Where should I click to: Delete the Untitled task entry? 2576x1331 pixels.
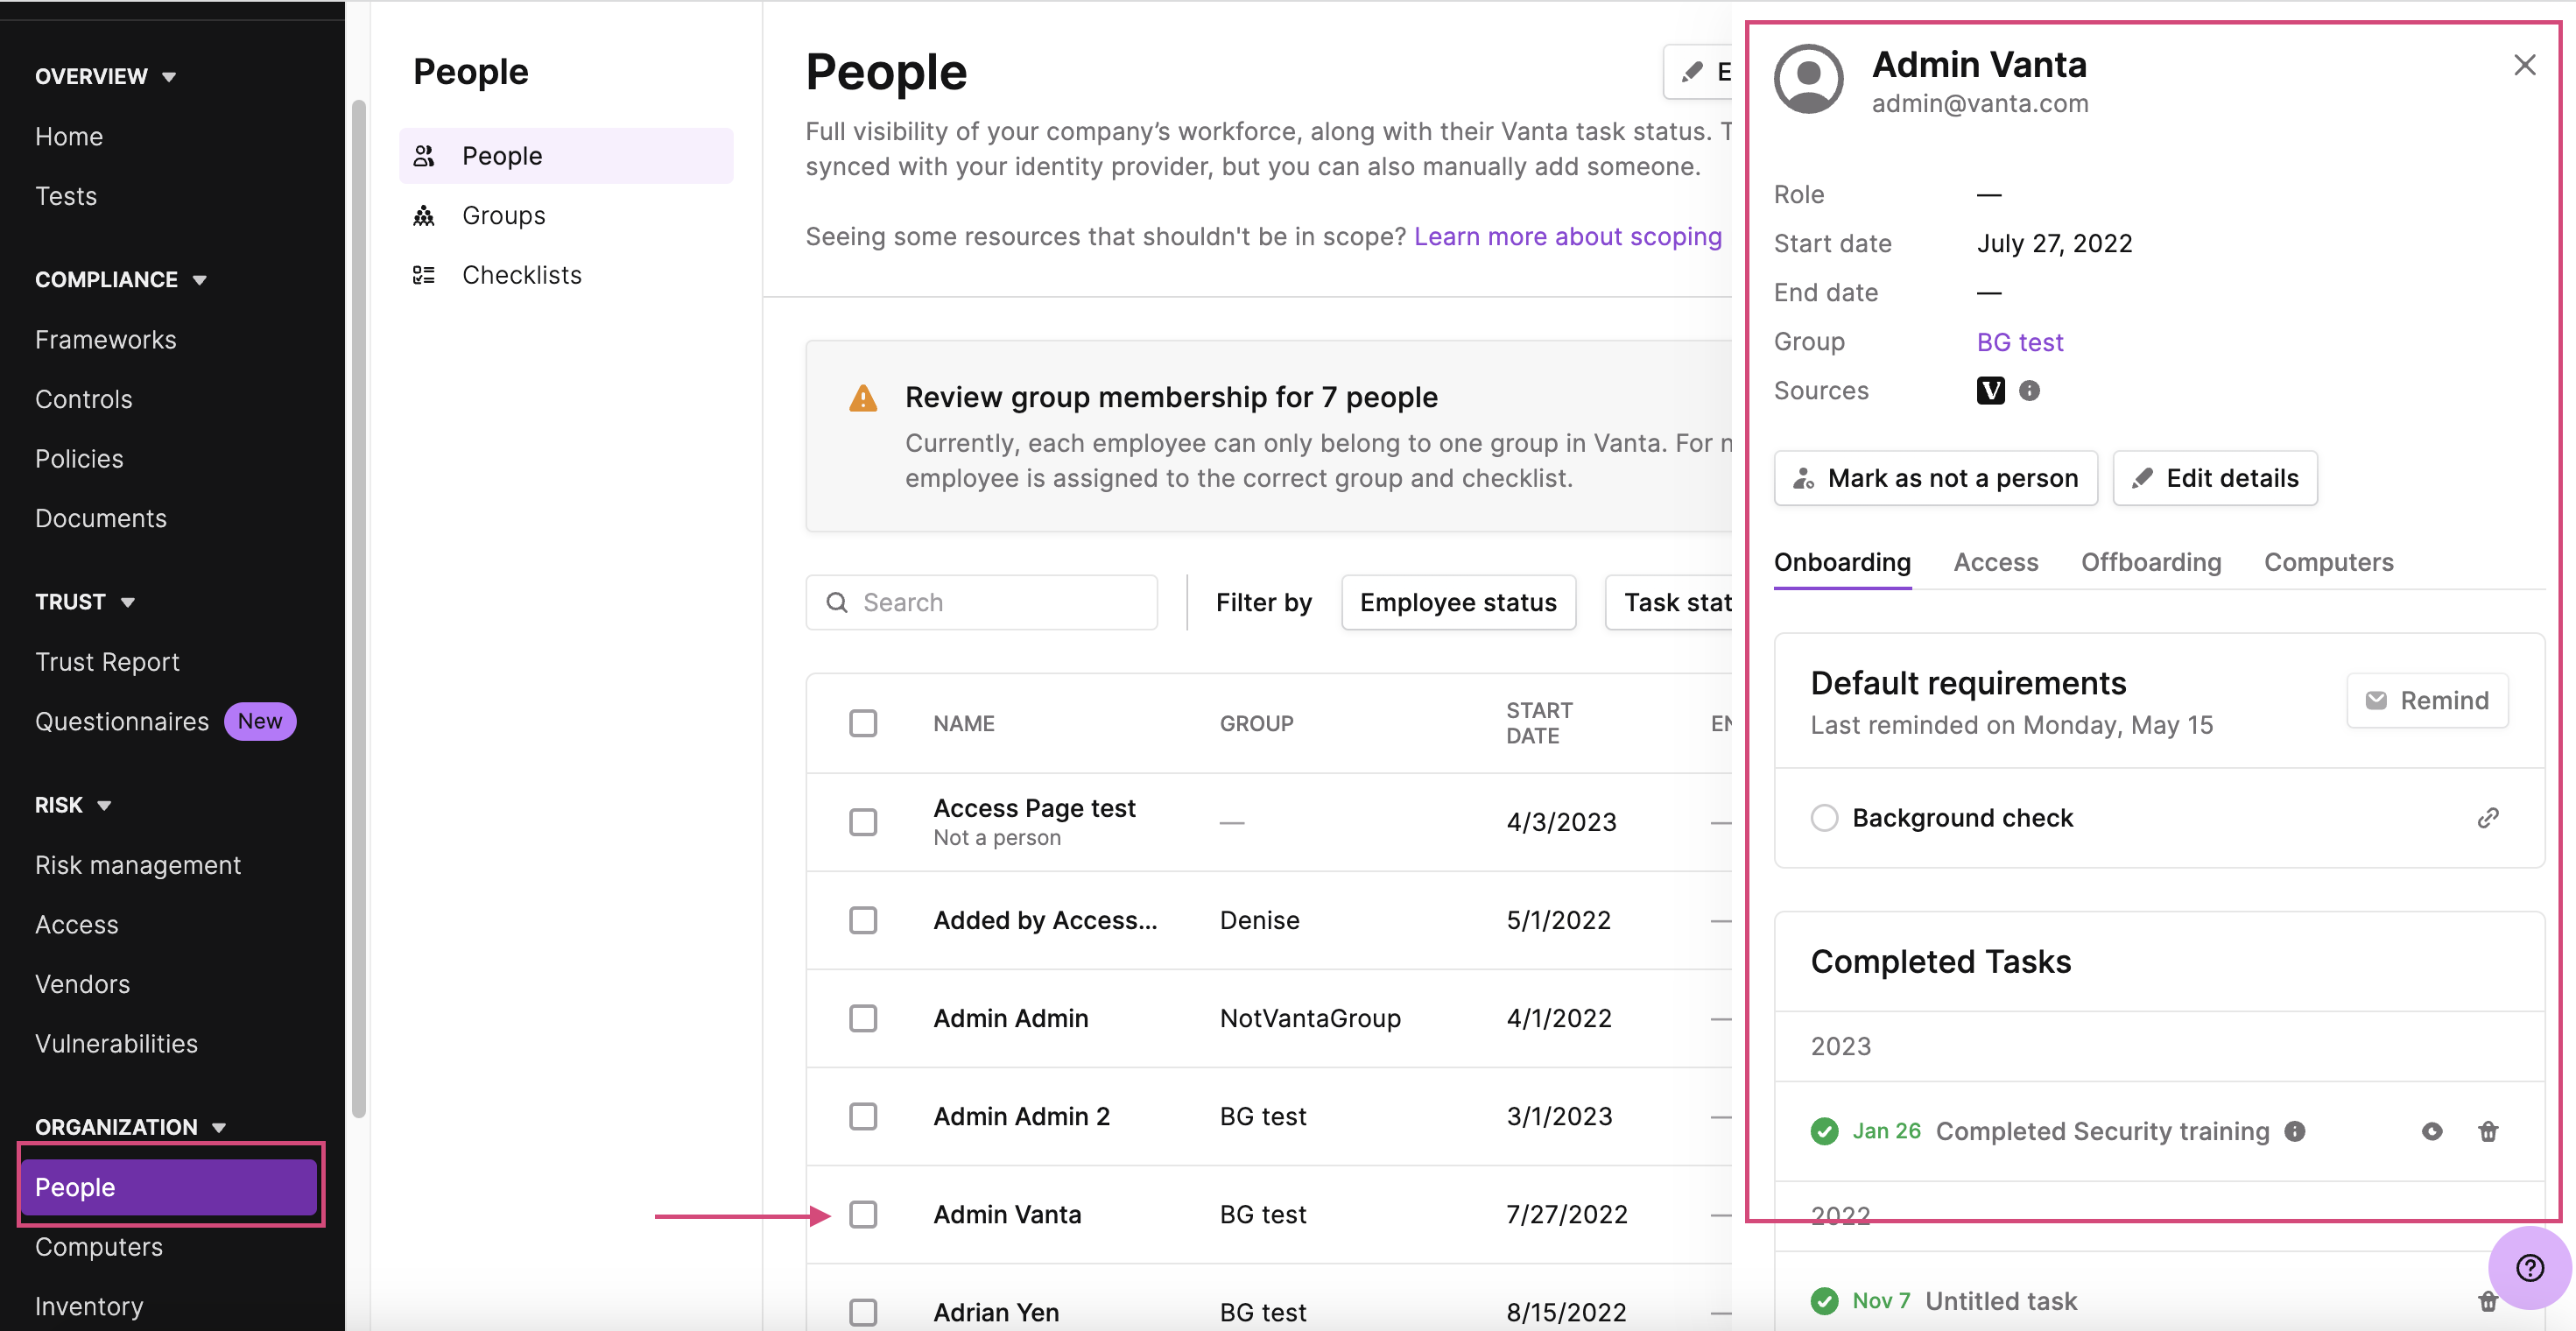(x=2488, y=1300)
